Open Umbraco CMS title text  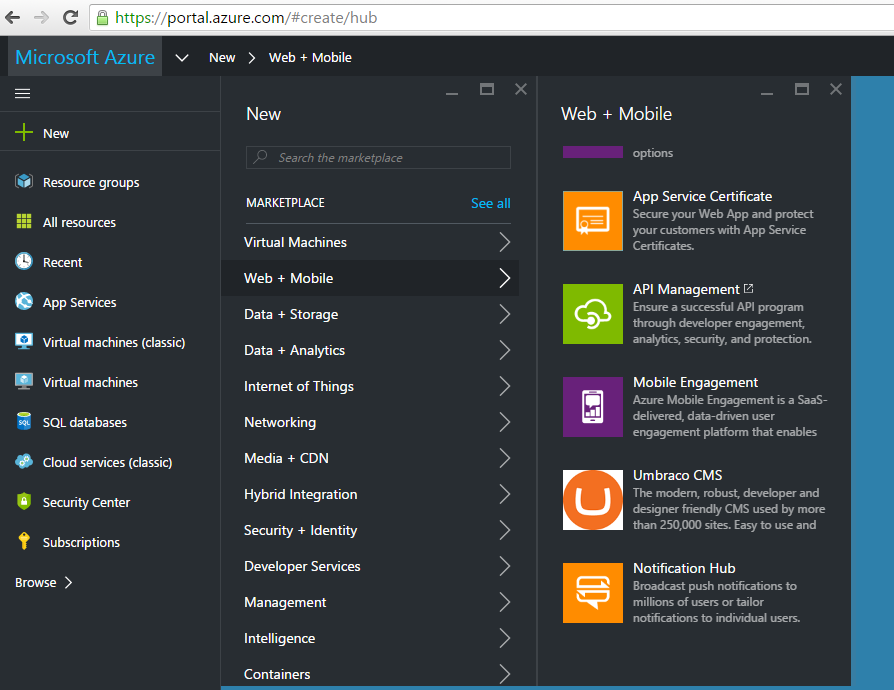[x=677, y=475]
